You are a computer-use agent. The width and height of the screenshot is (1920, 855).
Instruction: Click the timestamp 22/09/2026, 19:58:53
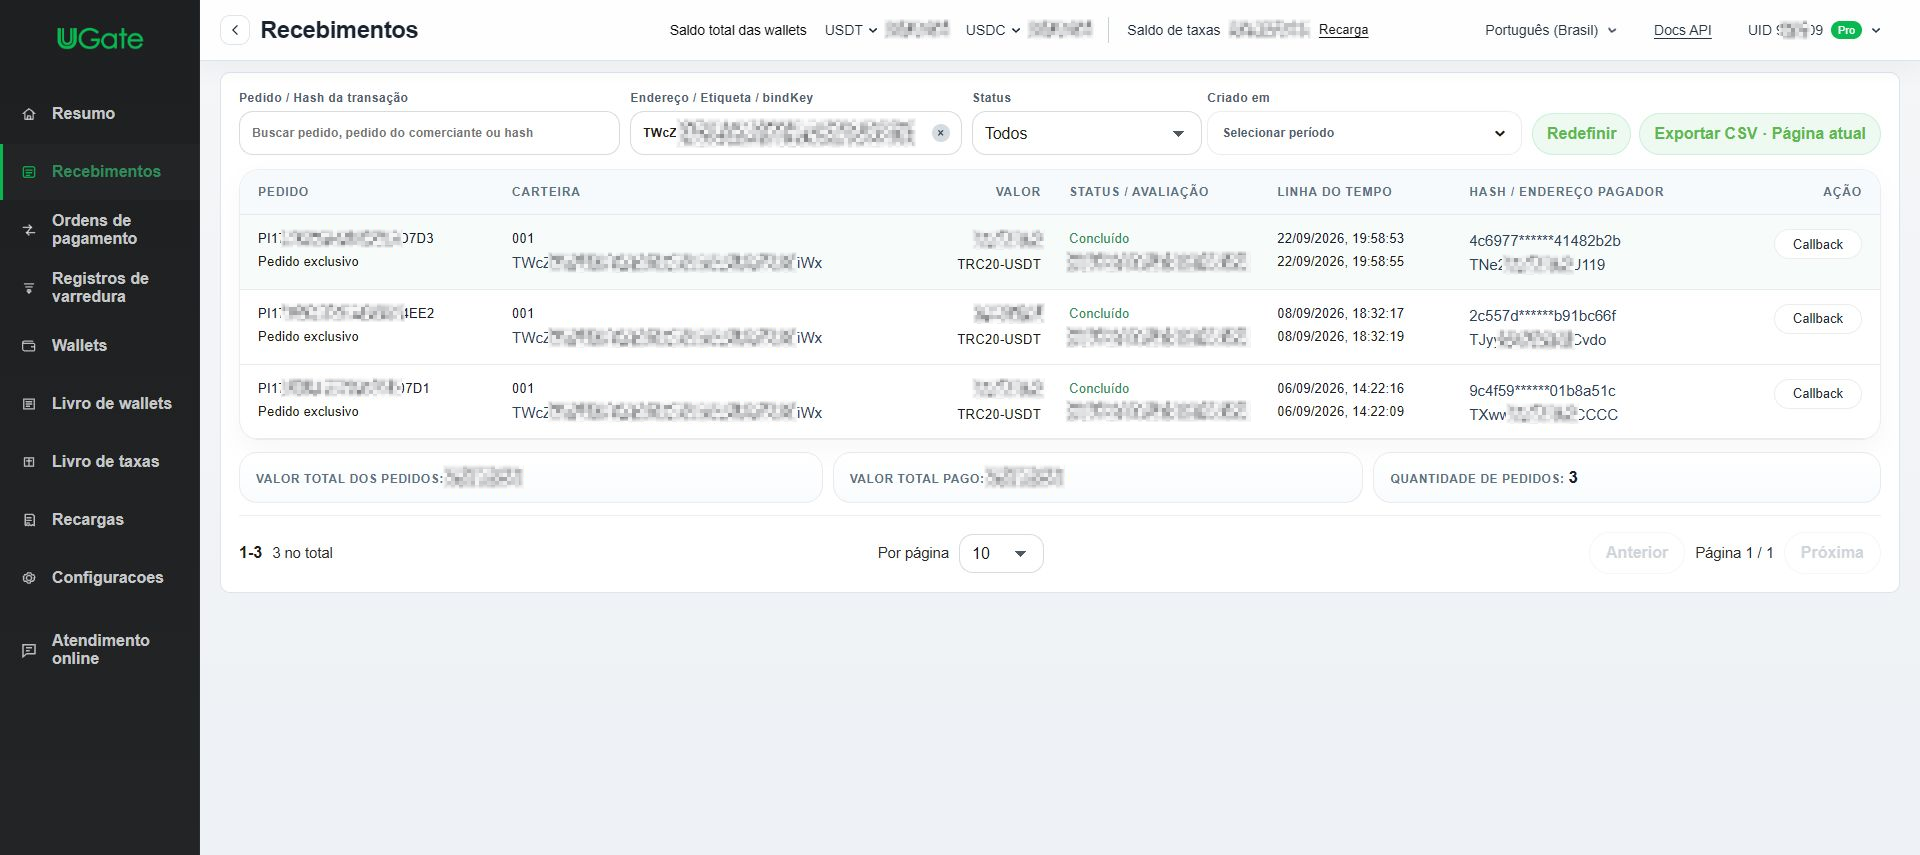1340,239
